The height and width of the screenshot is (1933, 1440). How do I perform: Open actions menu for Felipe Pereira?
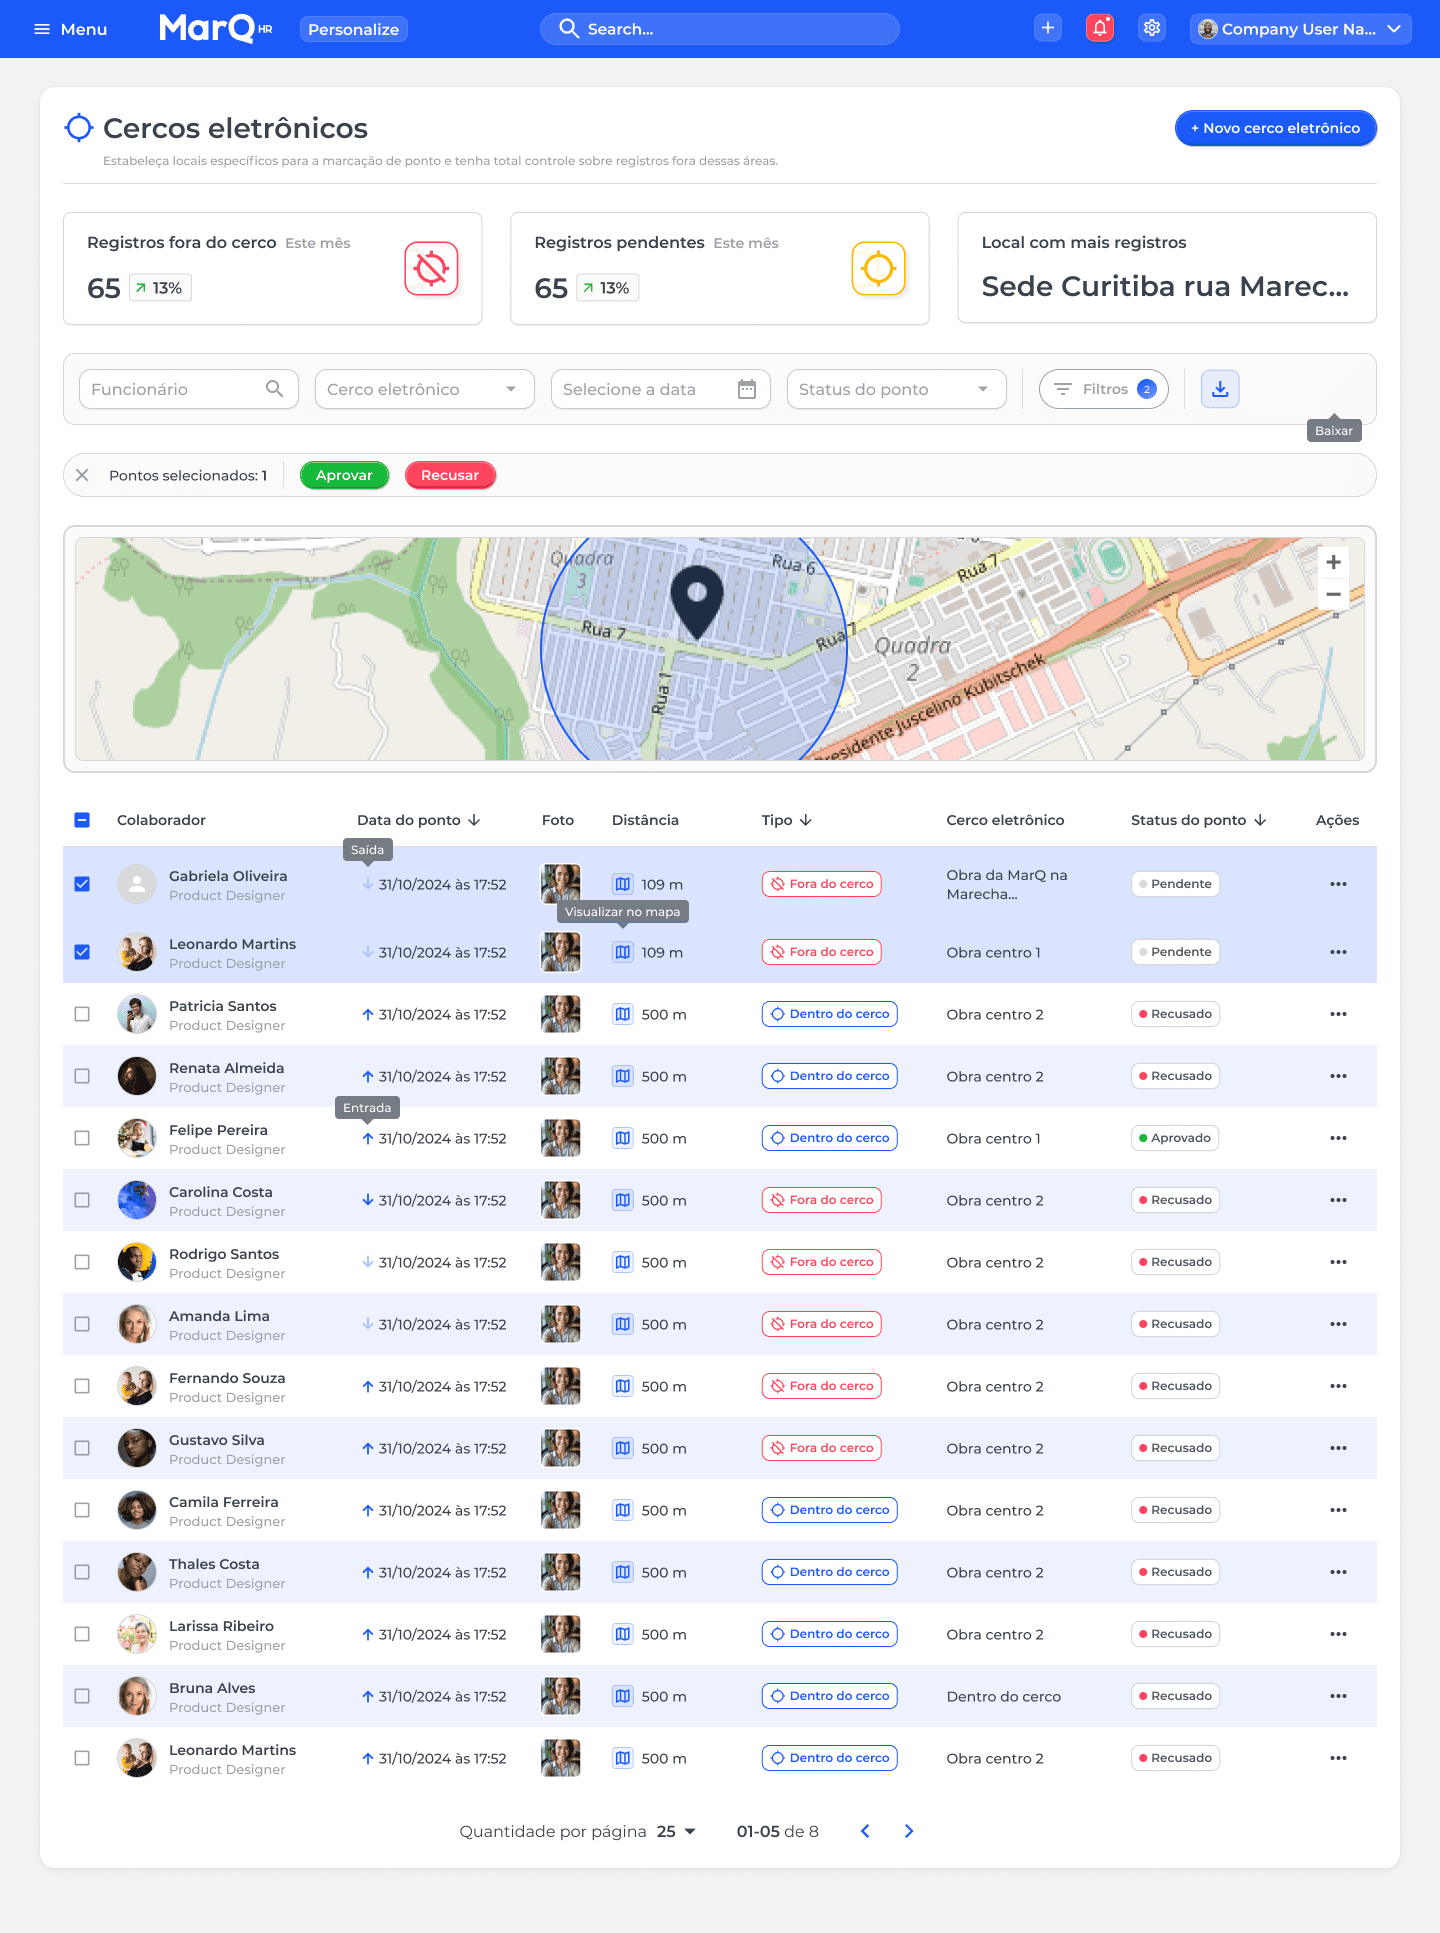tap(1338, 1138)
